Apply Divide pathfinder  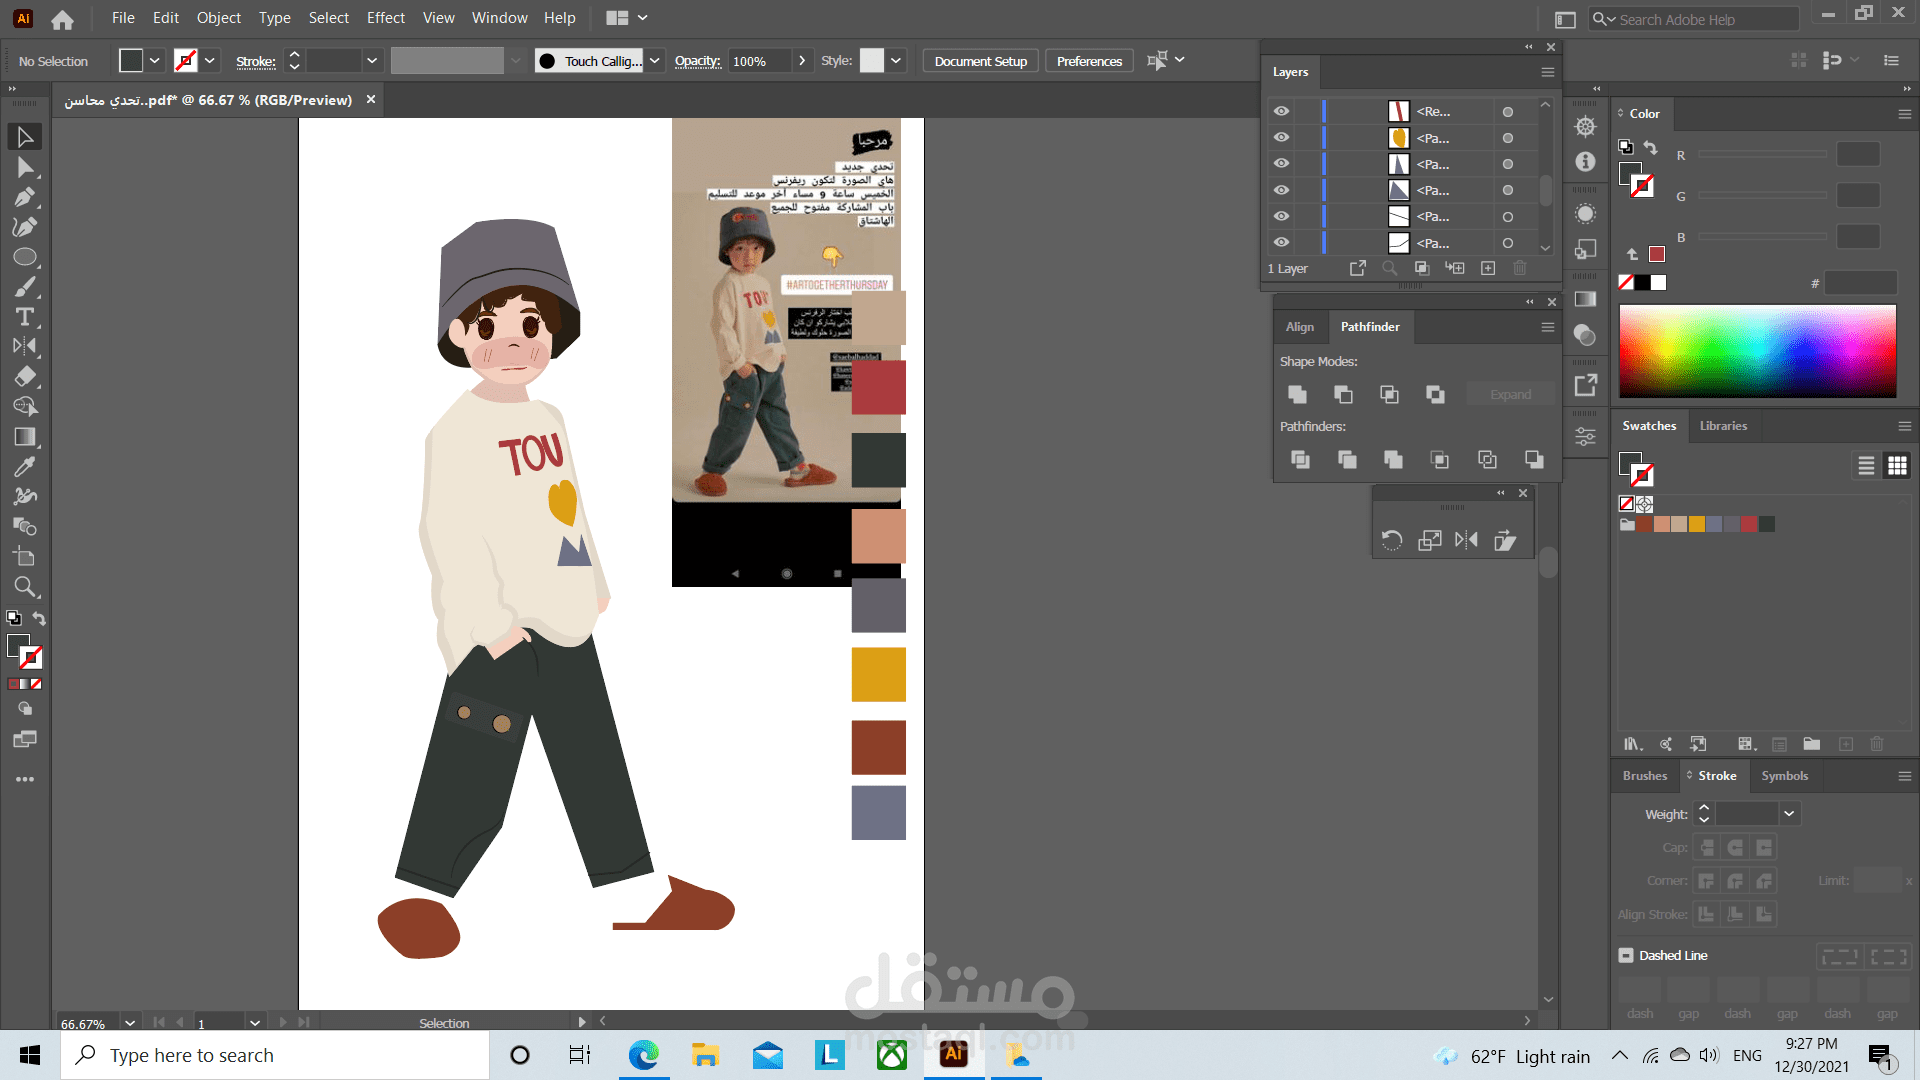pyautogui.click(x=1300, y=459)
